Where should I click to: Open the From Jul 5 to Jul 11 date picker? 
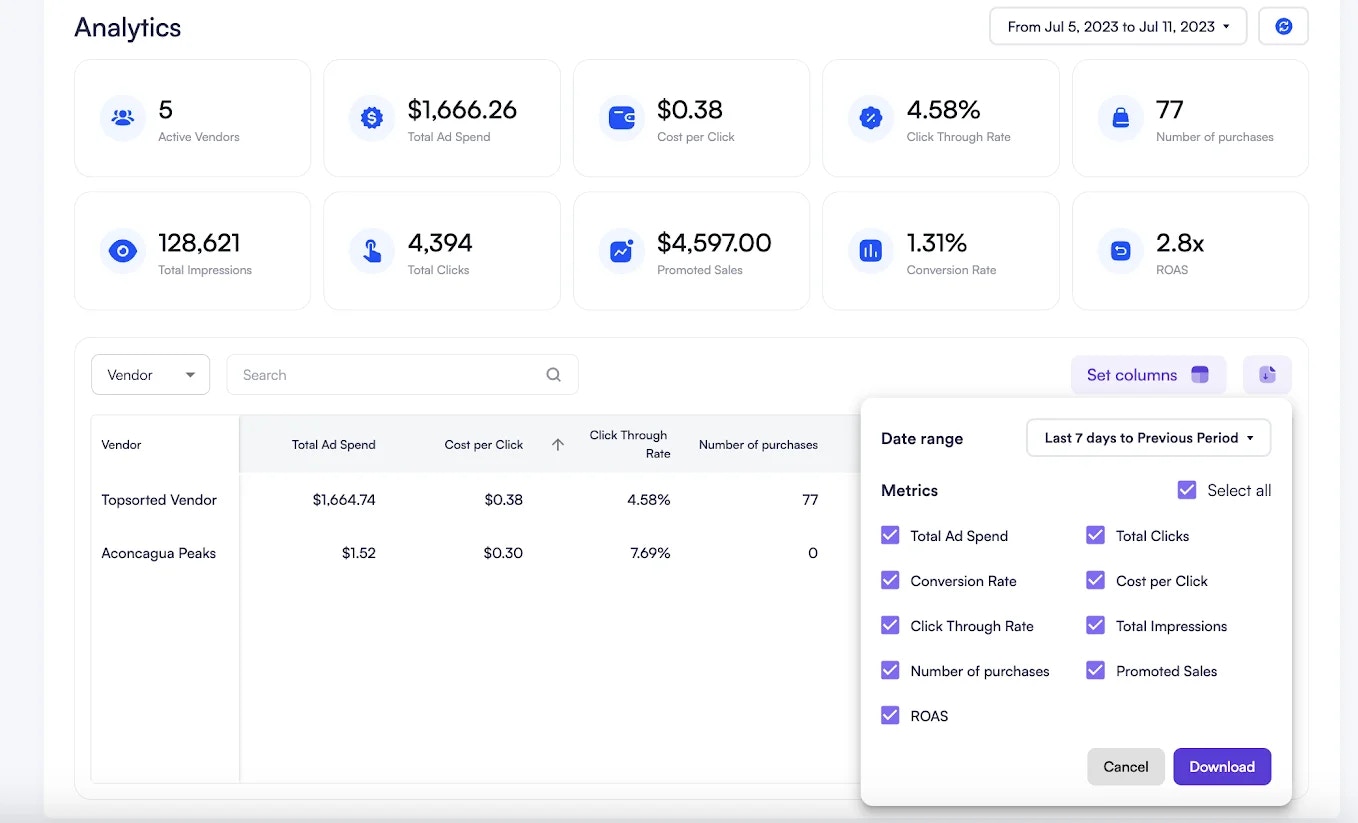(x=1117, y=26)
